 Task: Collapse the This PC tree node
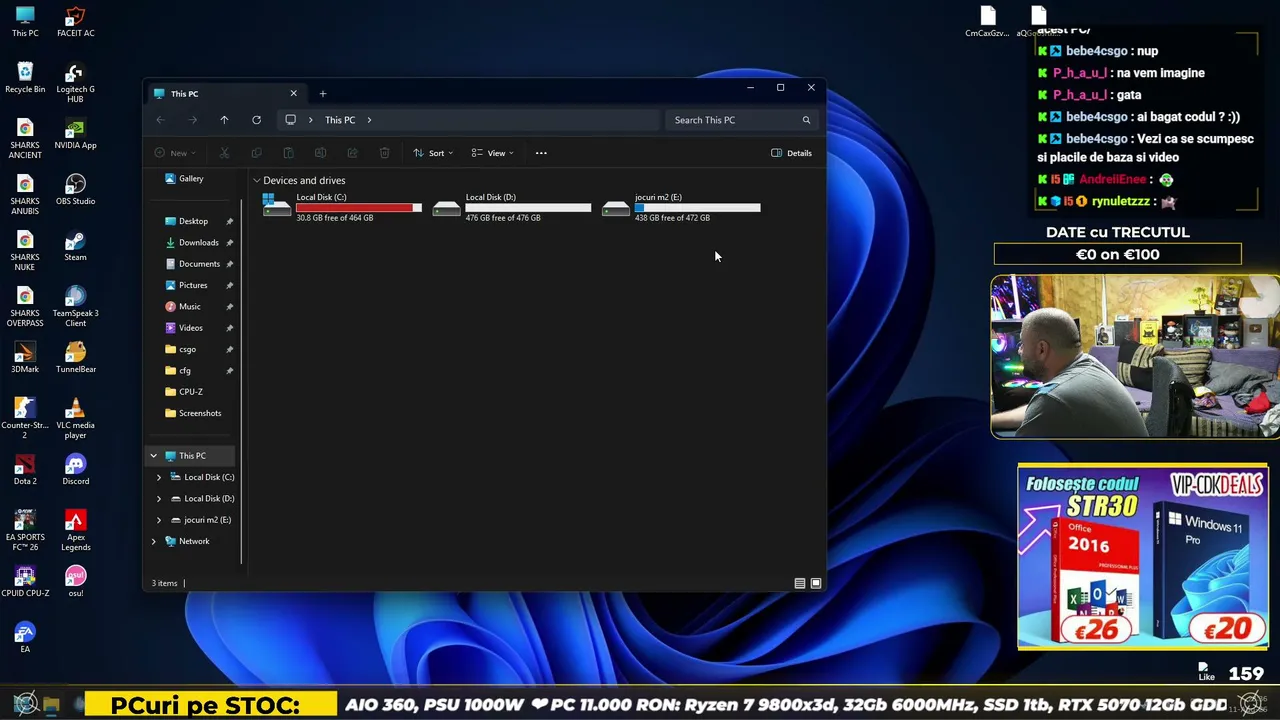[x=154, y=456]
